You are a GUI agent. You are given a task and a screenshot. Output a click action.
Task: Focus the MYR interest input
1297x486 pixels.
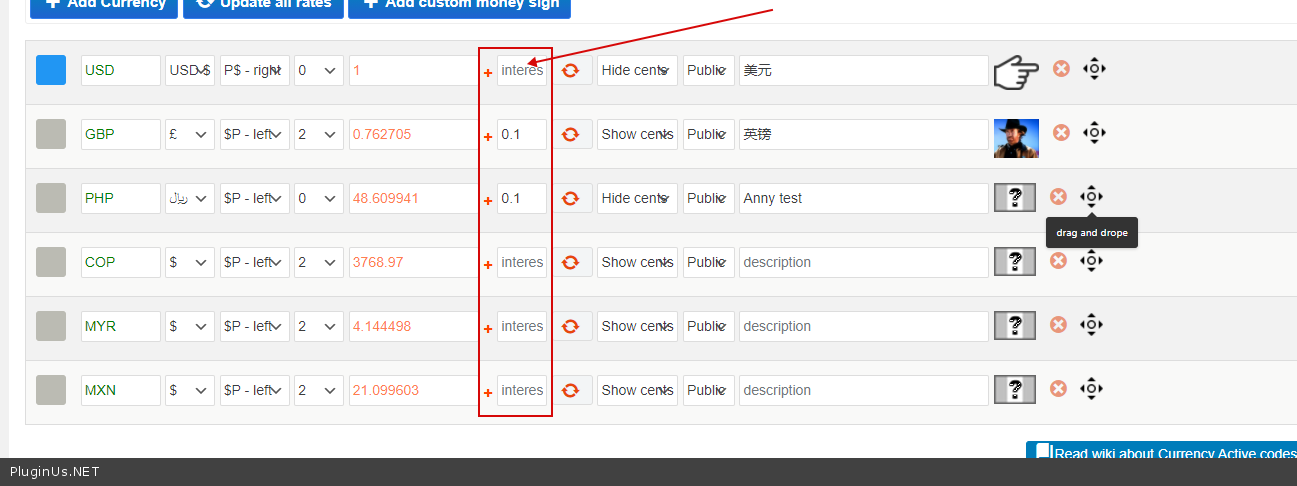[522, 326]
